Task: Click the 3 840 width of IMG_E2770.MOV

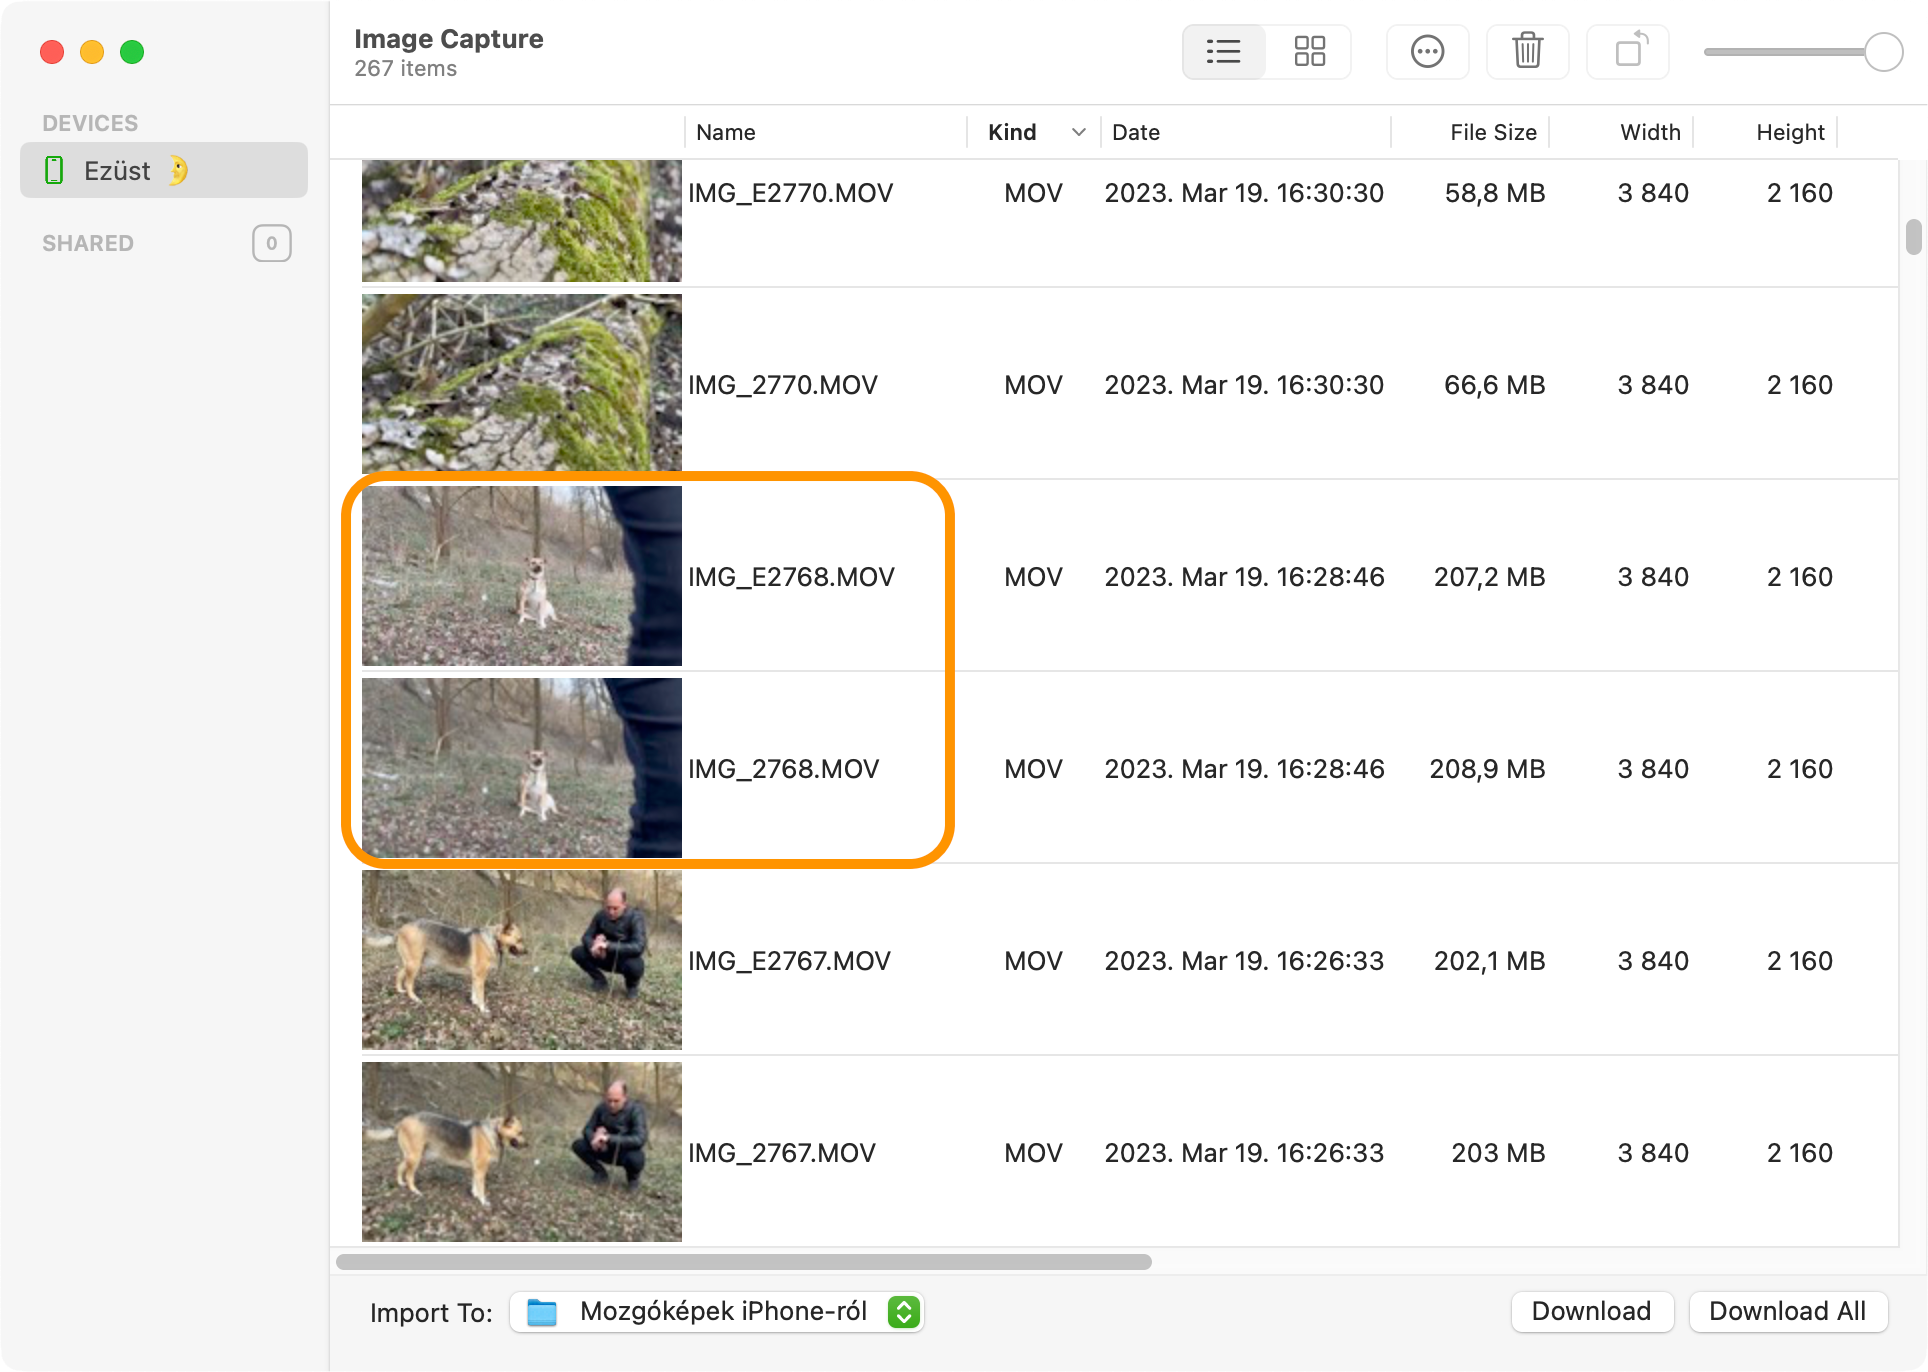Action: click(1653, 193)
